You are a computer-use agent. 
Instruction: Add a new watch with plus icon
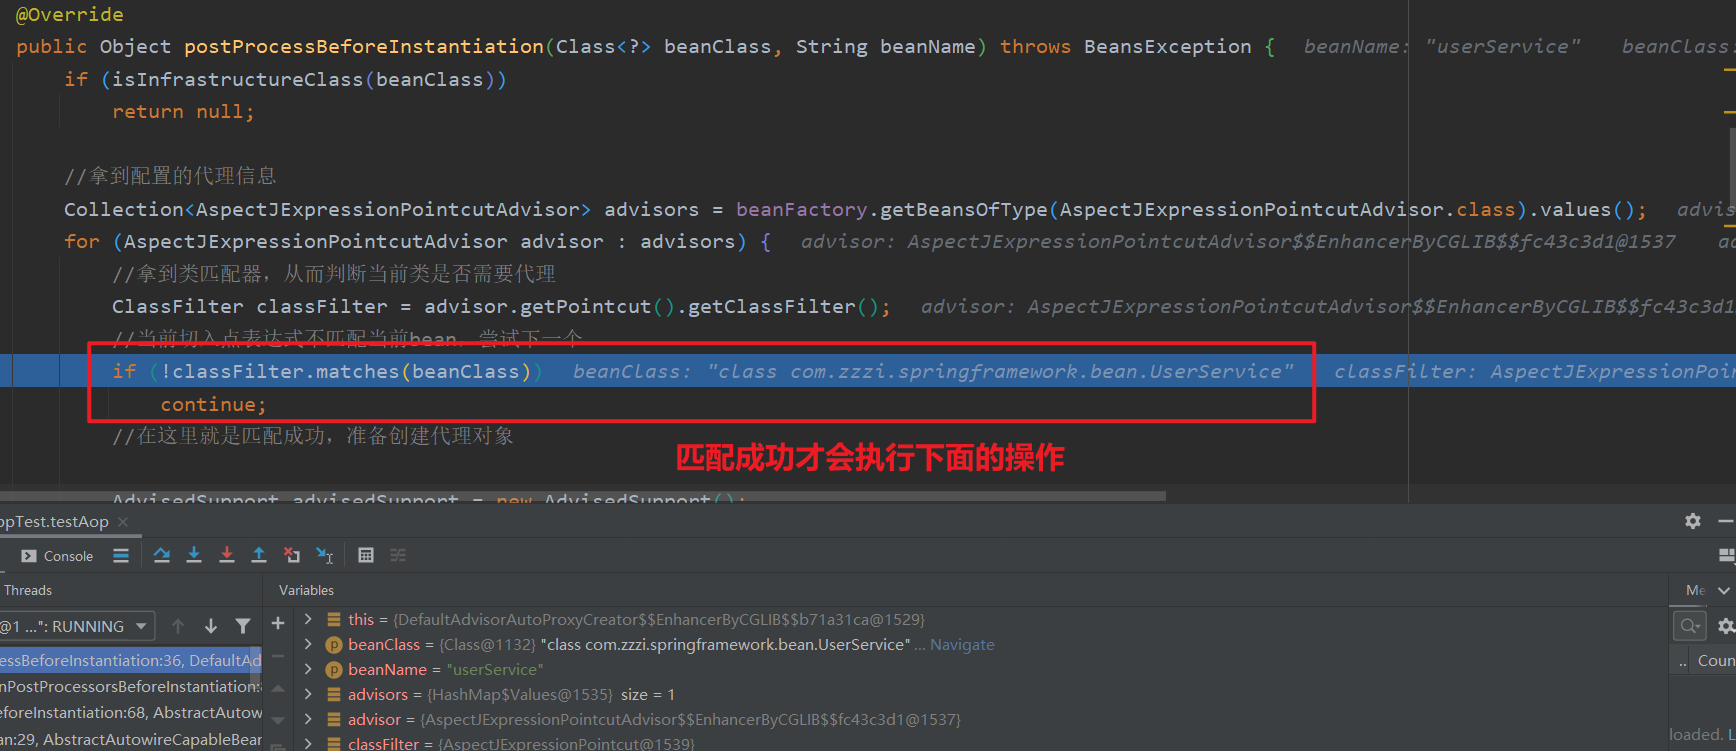278,623
